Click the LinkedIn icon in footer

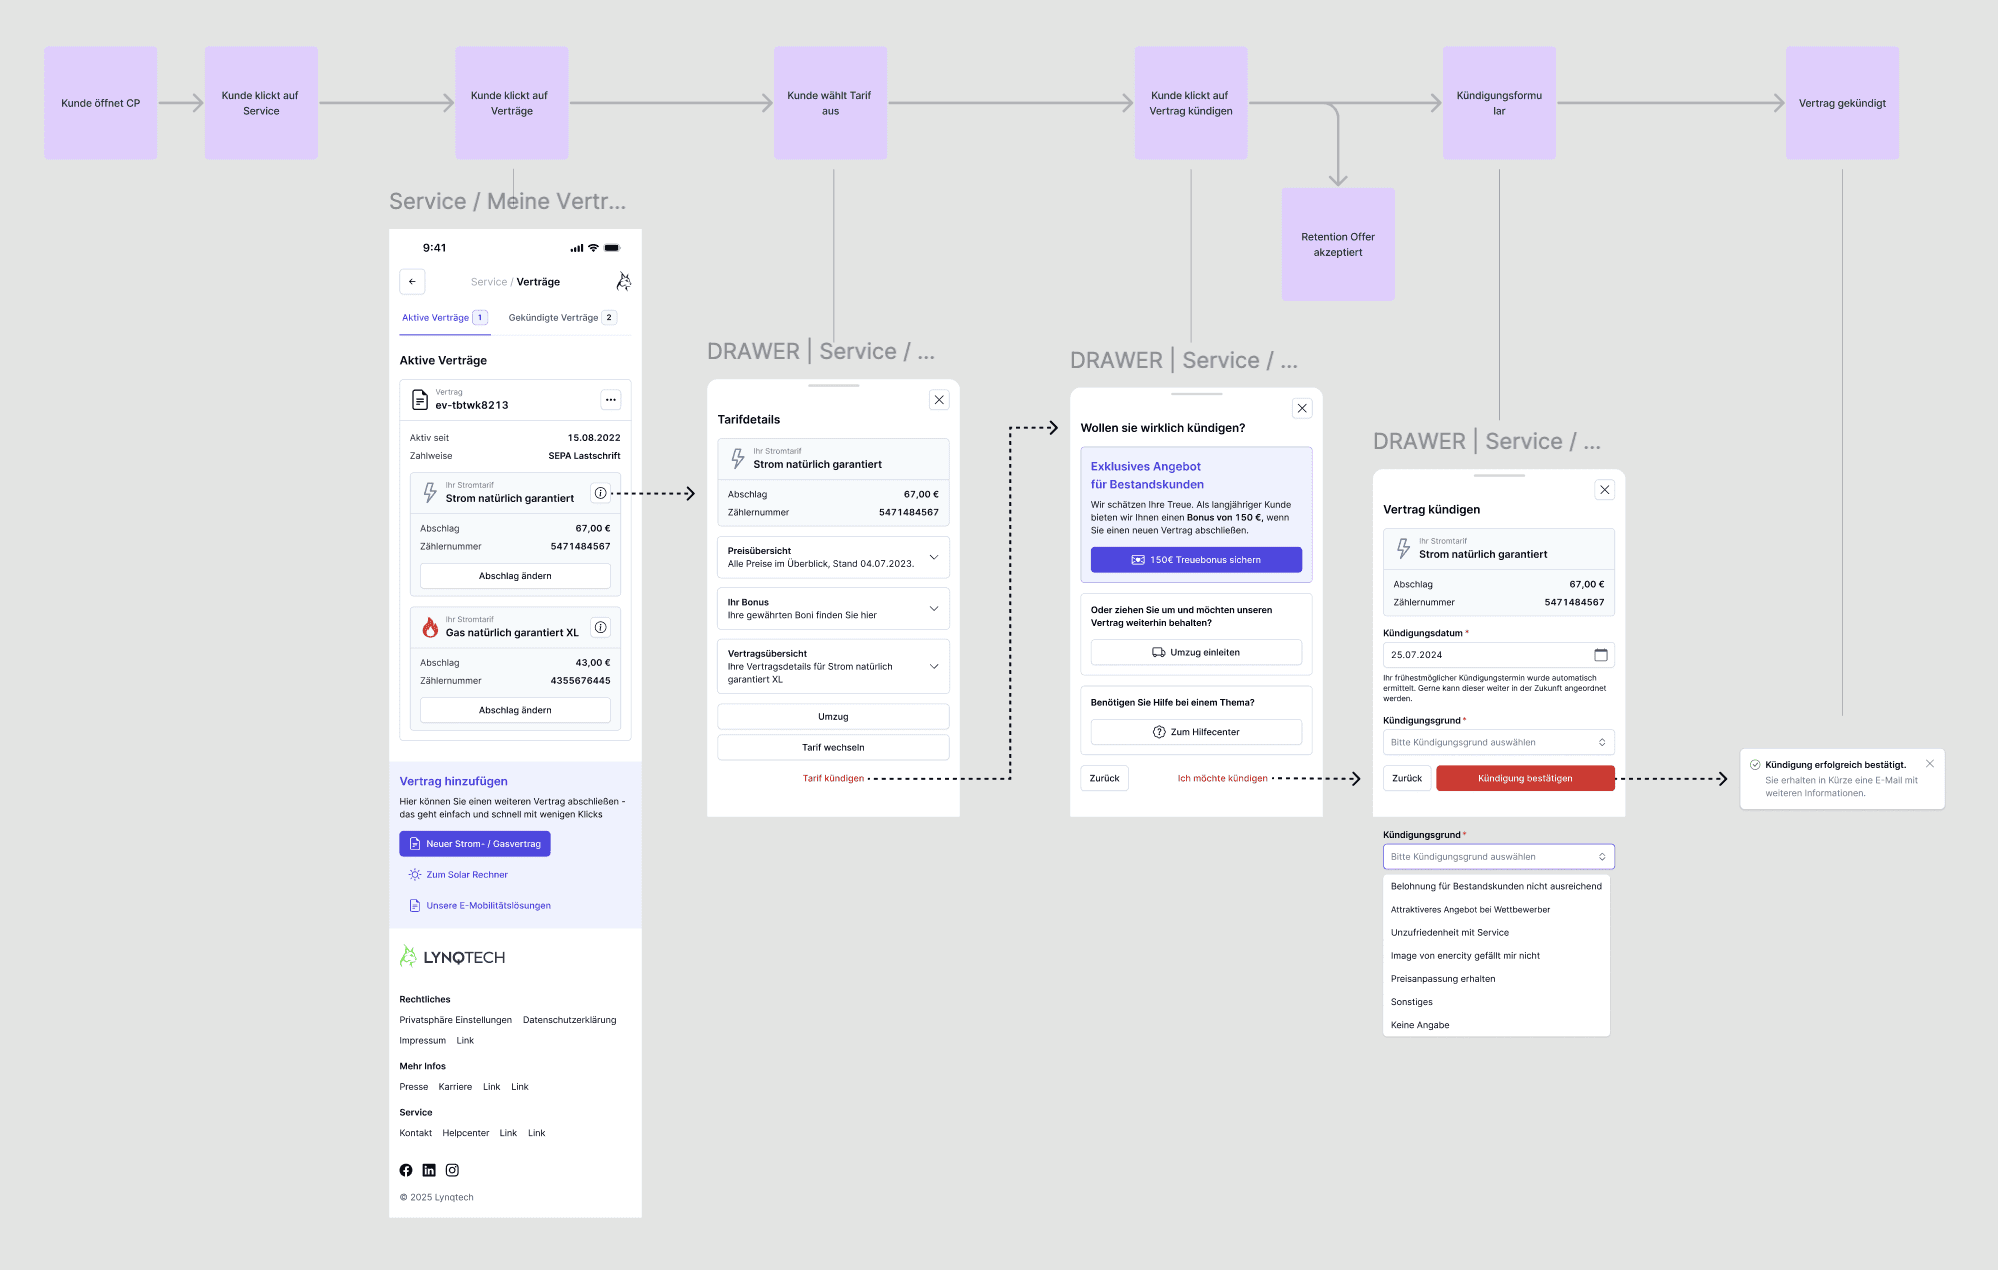429,1170
